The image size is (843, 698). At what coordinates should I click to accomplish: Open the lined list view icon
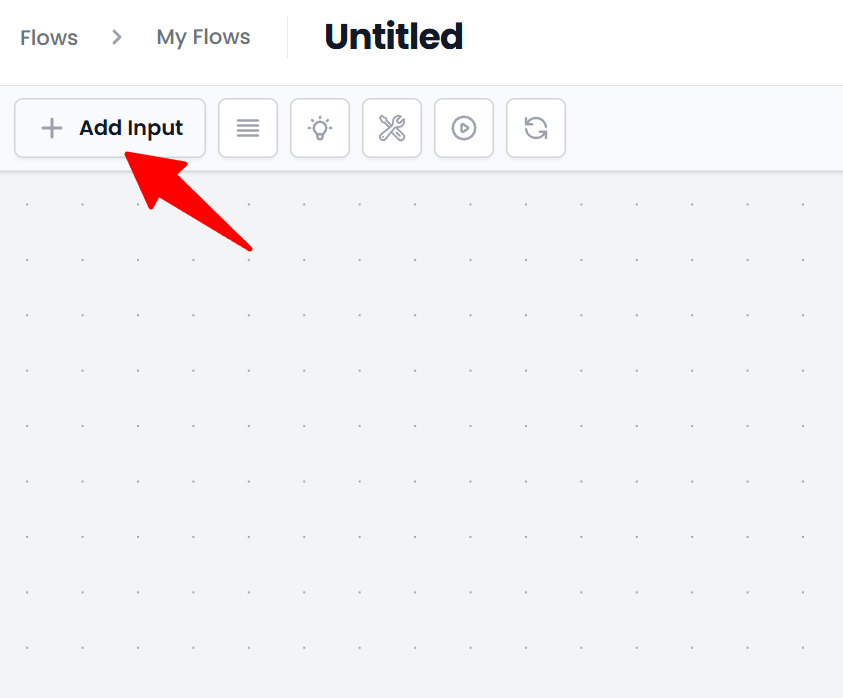coord(248,128)
